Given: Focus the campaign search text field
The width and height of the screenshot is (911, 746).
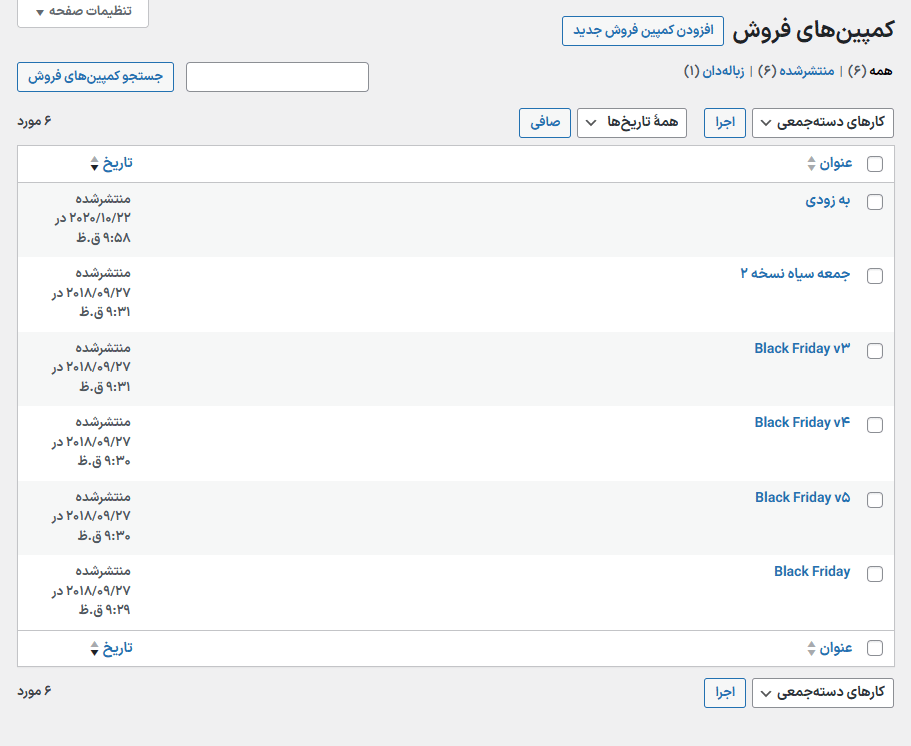Looking at the screenshot, I should point(277,77).
